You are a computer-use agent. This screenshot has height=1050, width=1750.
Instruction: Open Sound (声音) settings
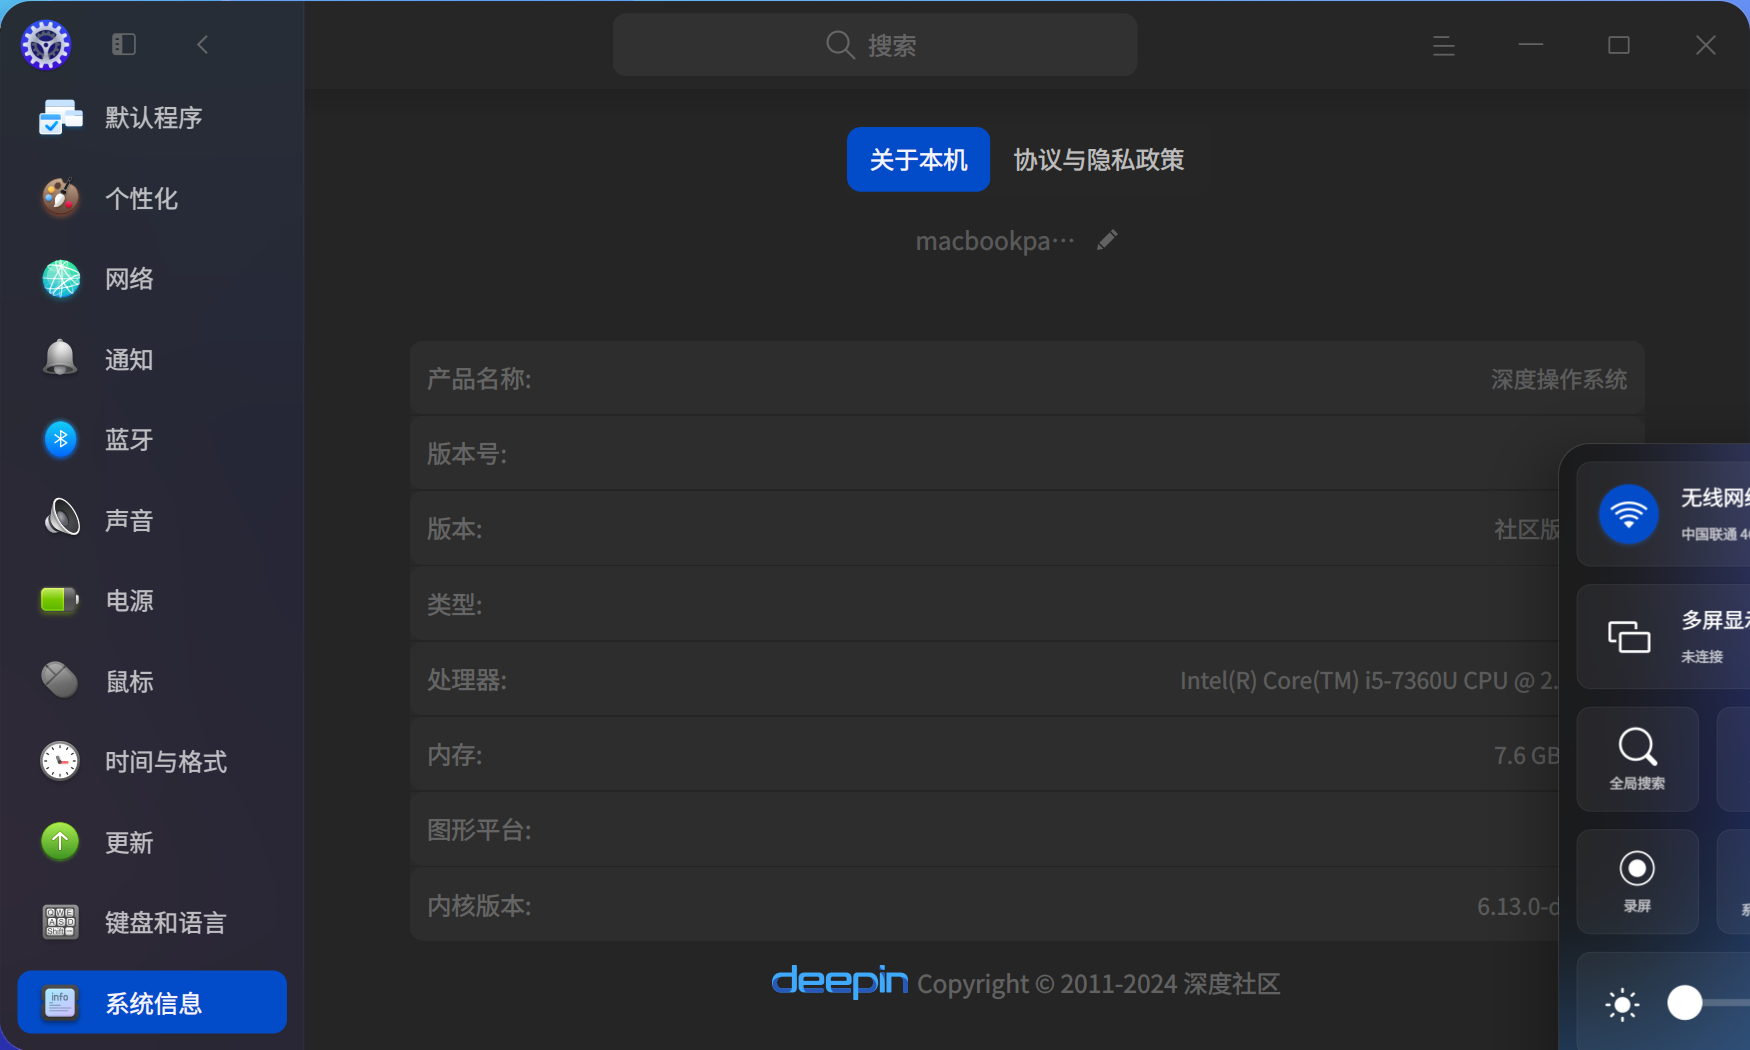pyautogui.click(x=152, y=520)
